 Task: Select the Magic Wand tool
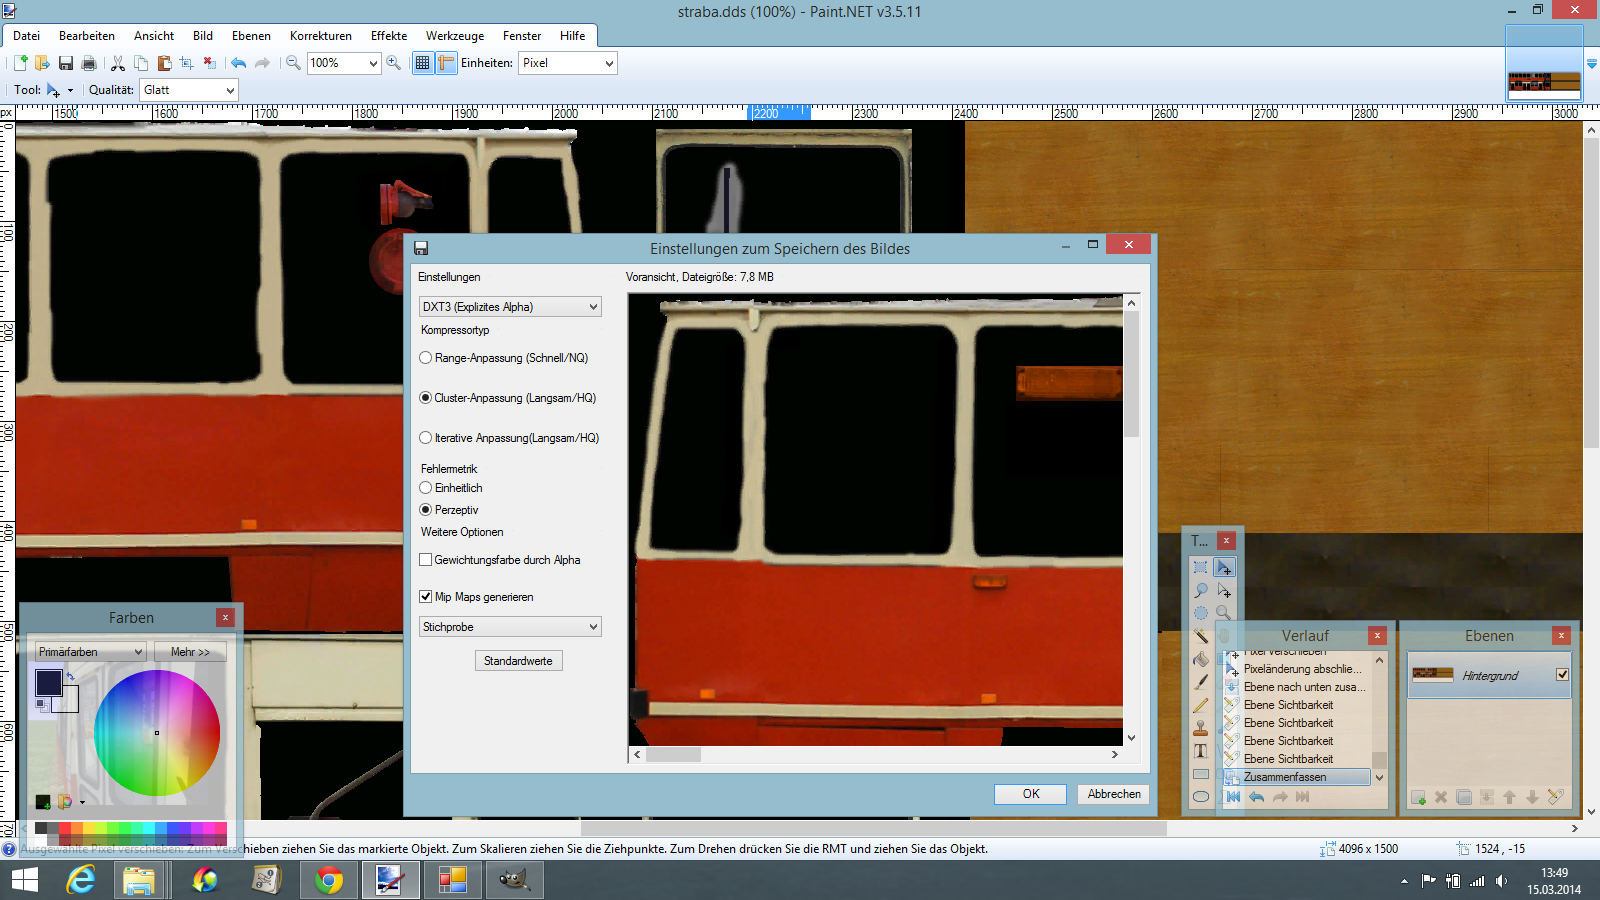[1201, 636]
